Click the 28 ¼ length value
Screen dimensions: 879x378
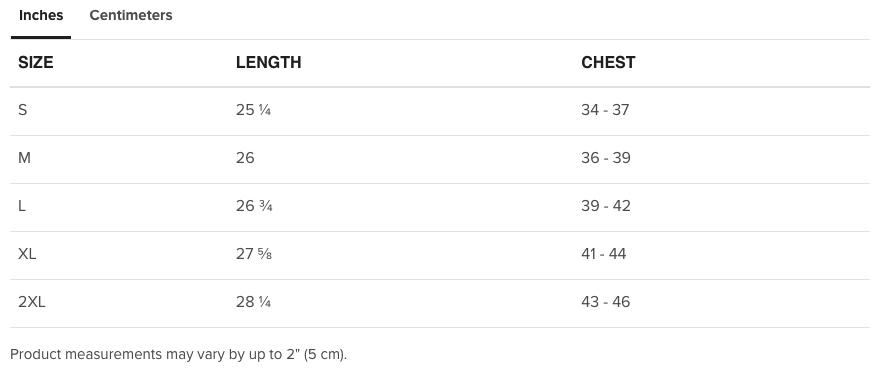[253, 302]
